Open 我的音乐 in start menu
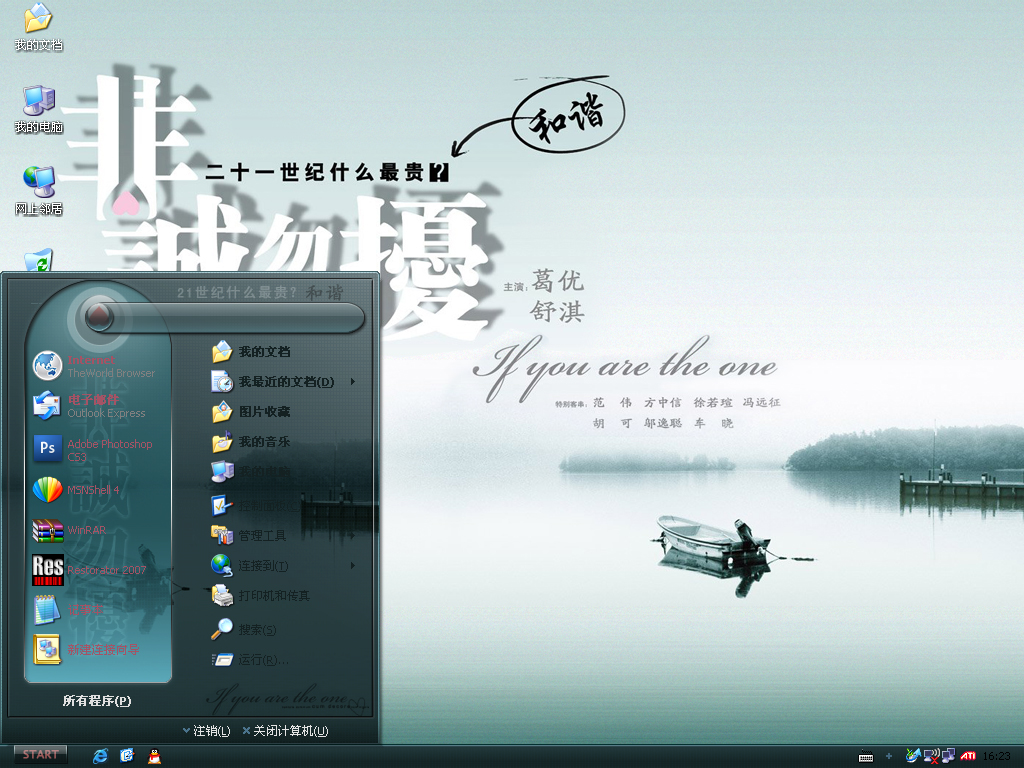 251,441
